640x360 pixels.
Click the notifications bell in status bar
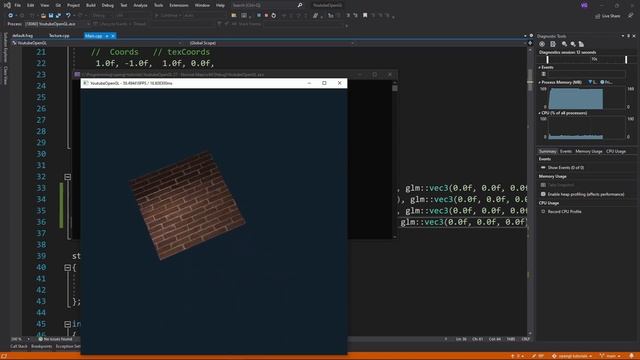coord(632,356)
